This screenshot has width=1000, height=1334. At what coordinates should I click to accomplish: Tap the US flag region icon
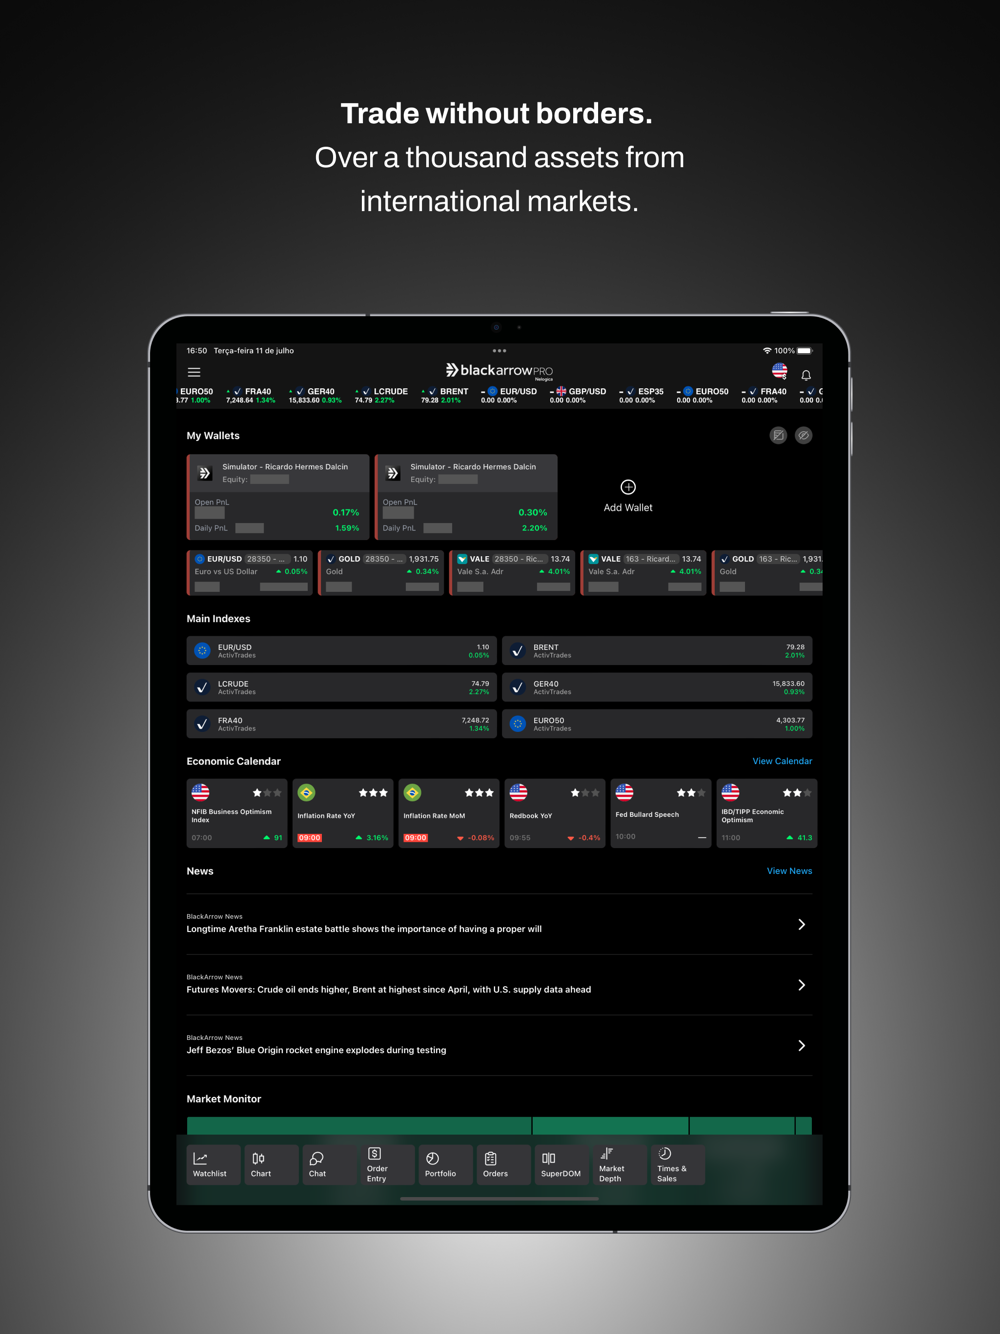(x=779, y=371)
